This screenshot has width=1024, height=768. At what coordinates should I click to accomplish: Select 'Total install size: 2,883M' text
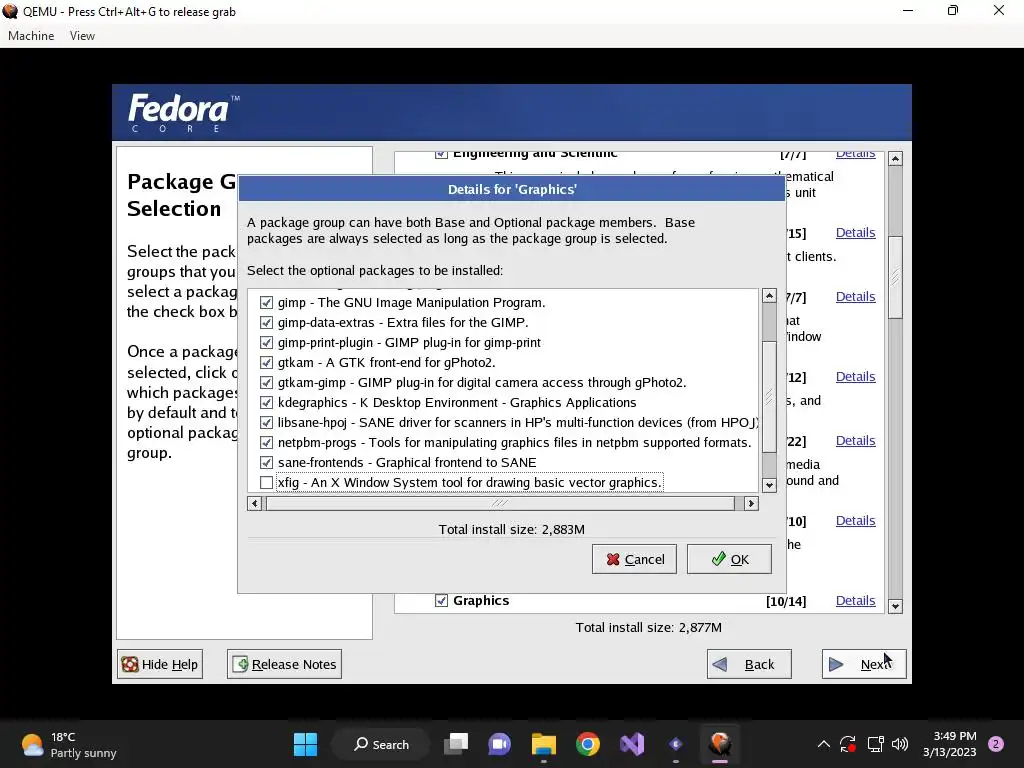pos(511,529)
